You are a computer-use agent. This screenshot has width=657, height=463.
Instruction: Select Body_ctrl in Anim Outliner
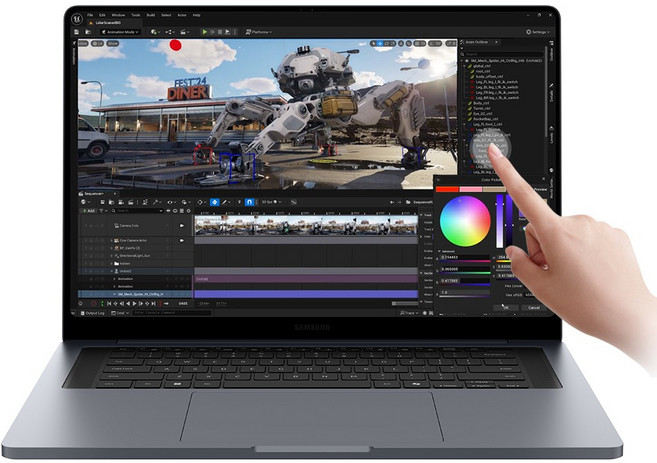[481, 103]
